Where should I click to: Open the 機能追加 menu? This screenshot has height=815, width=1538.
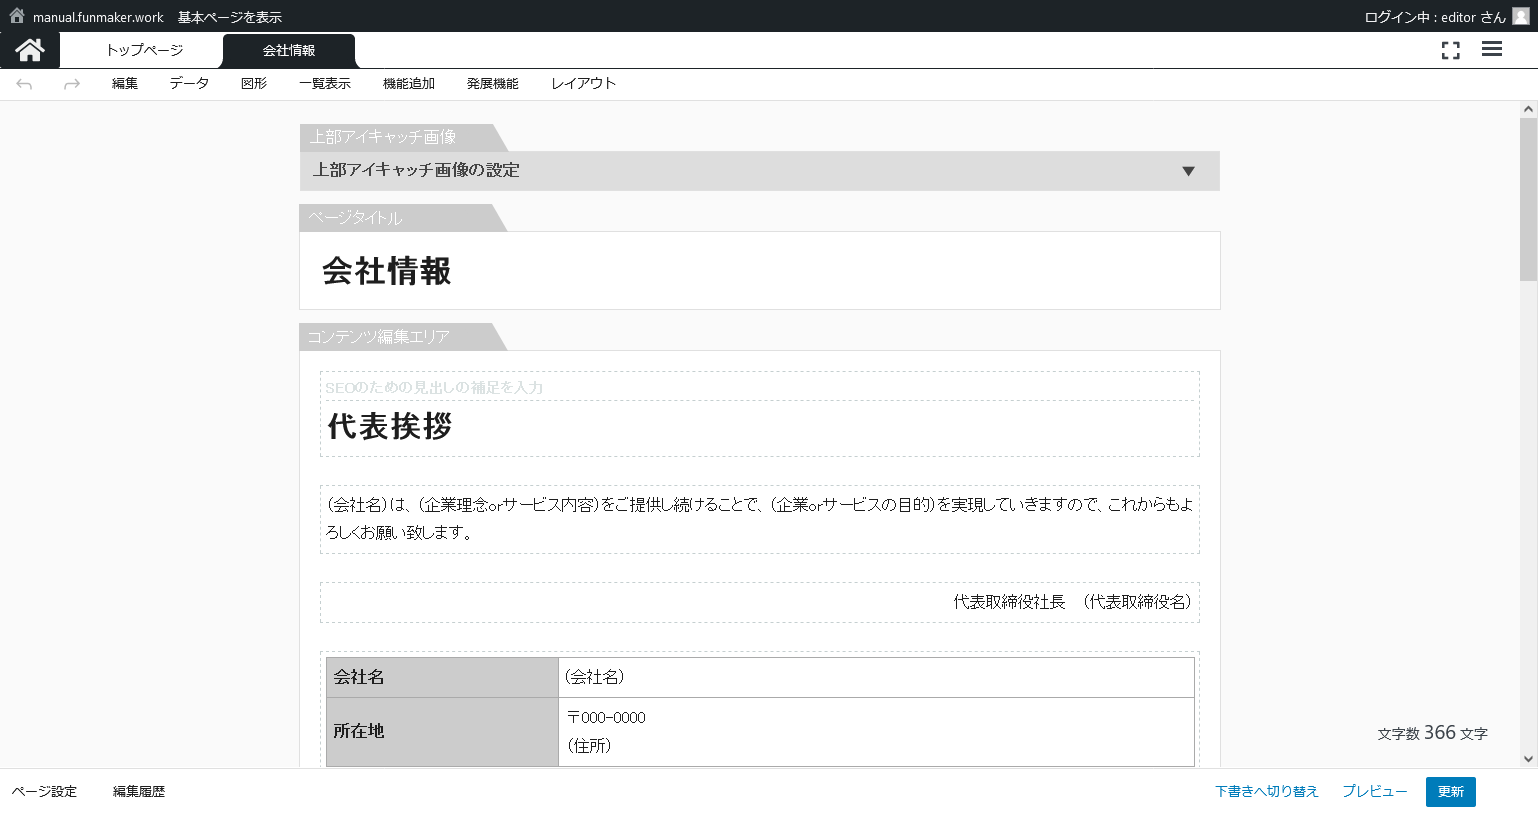tap(409, 84)
